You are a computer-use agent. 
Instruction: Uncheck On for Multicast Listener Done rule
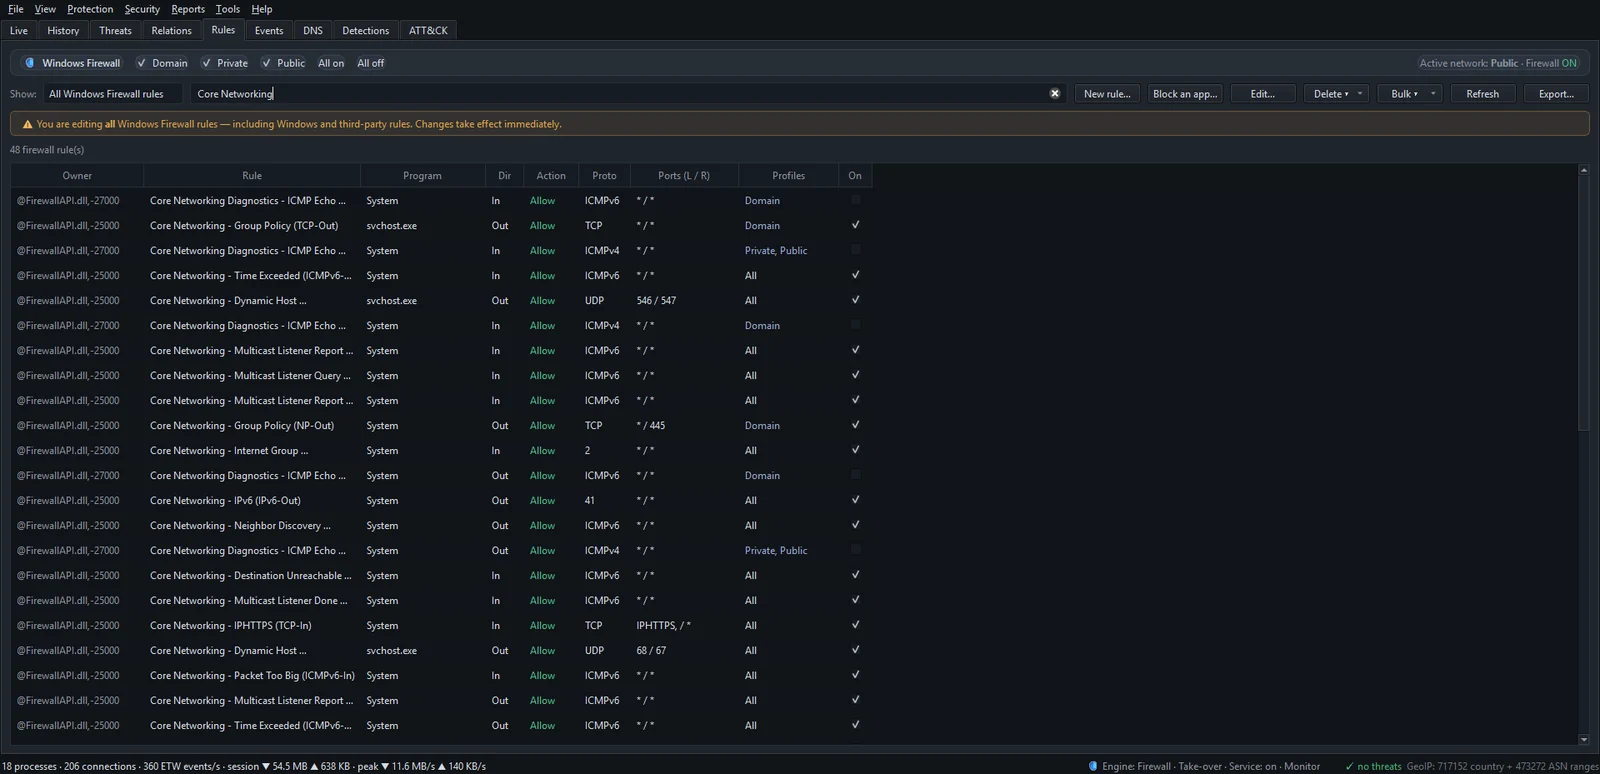[x=855, y=600]
